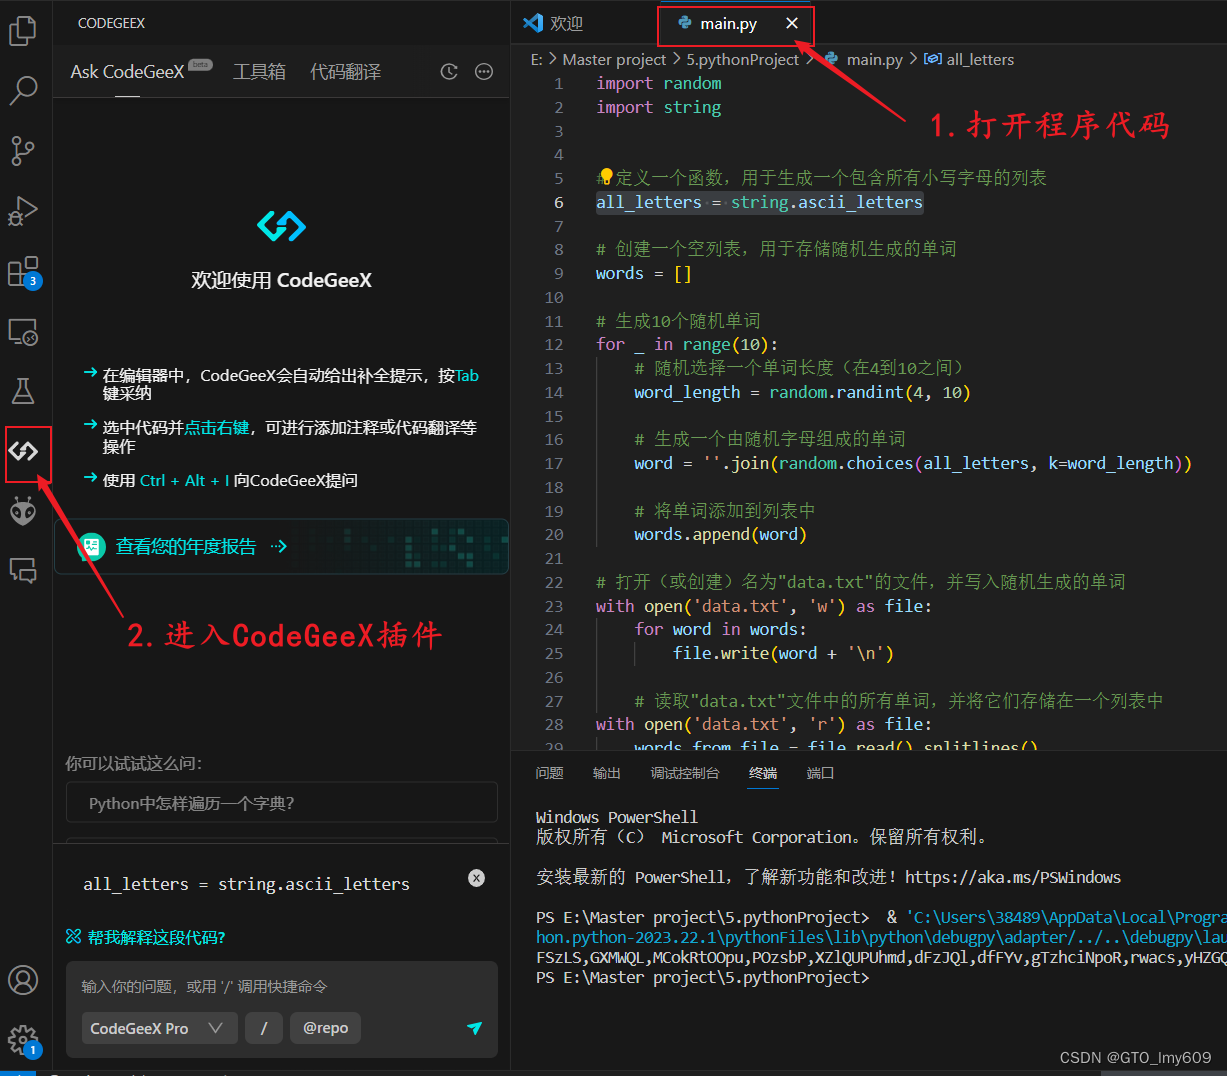1227x1076 pixels.
Task: Open the chat bubbles view in activity bar
Action: click(x=22, y=571)
